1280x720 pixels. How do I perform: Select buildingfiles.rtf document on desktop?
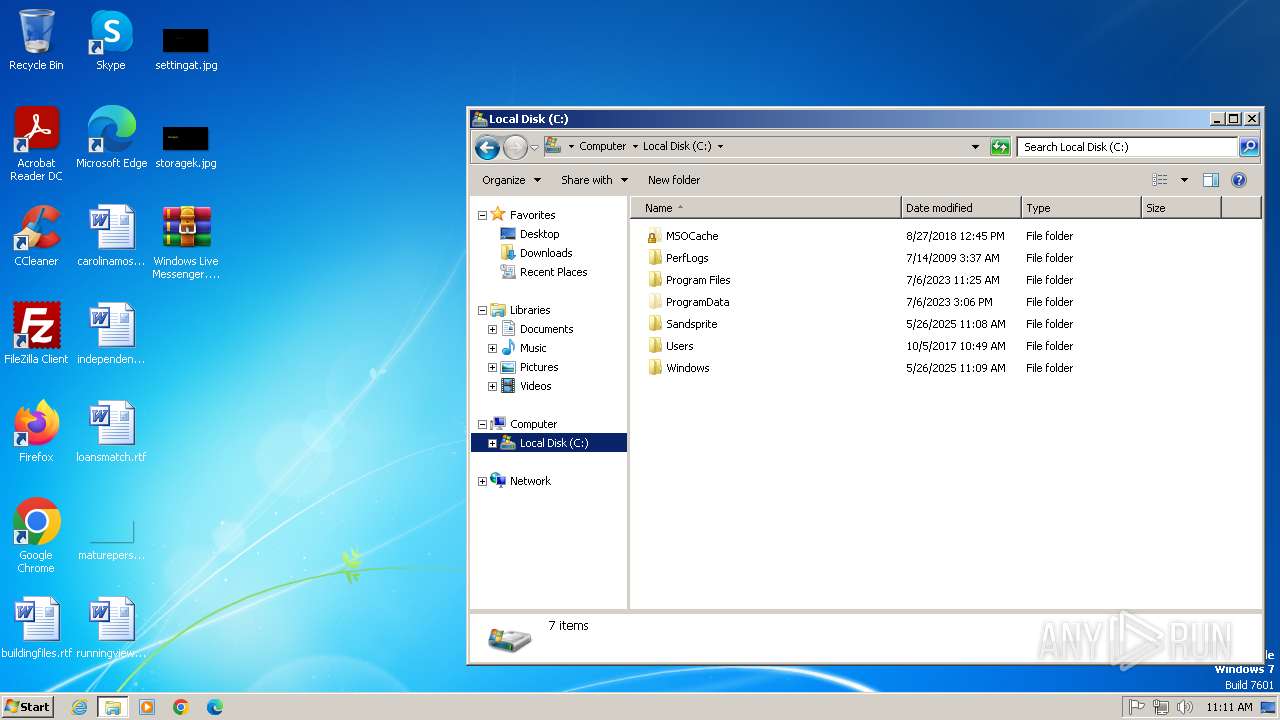(x=36, y=628)
